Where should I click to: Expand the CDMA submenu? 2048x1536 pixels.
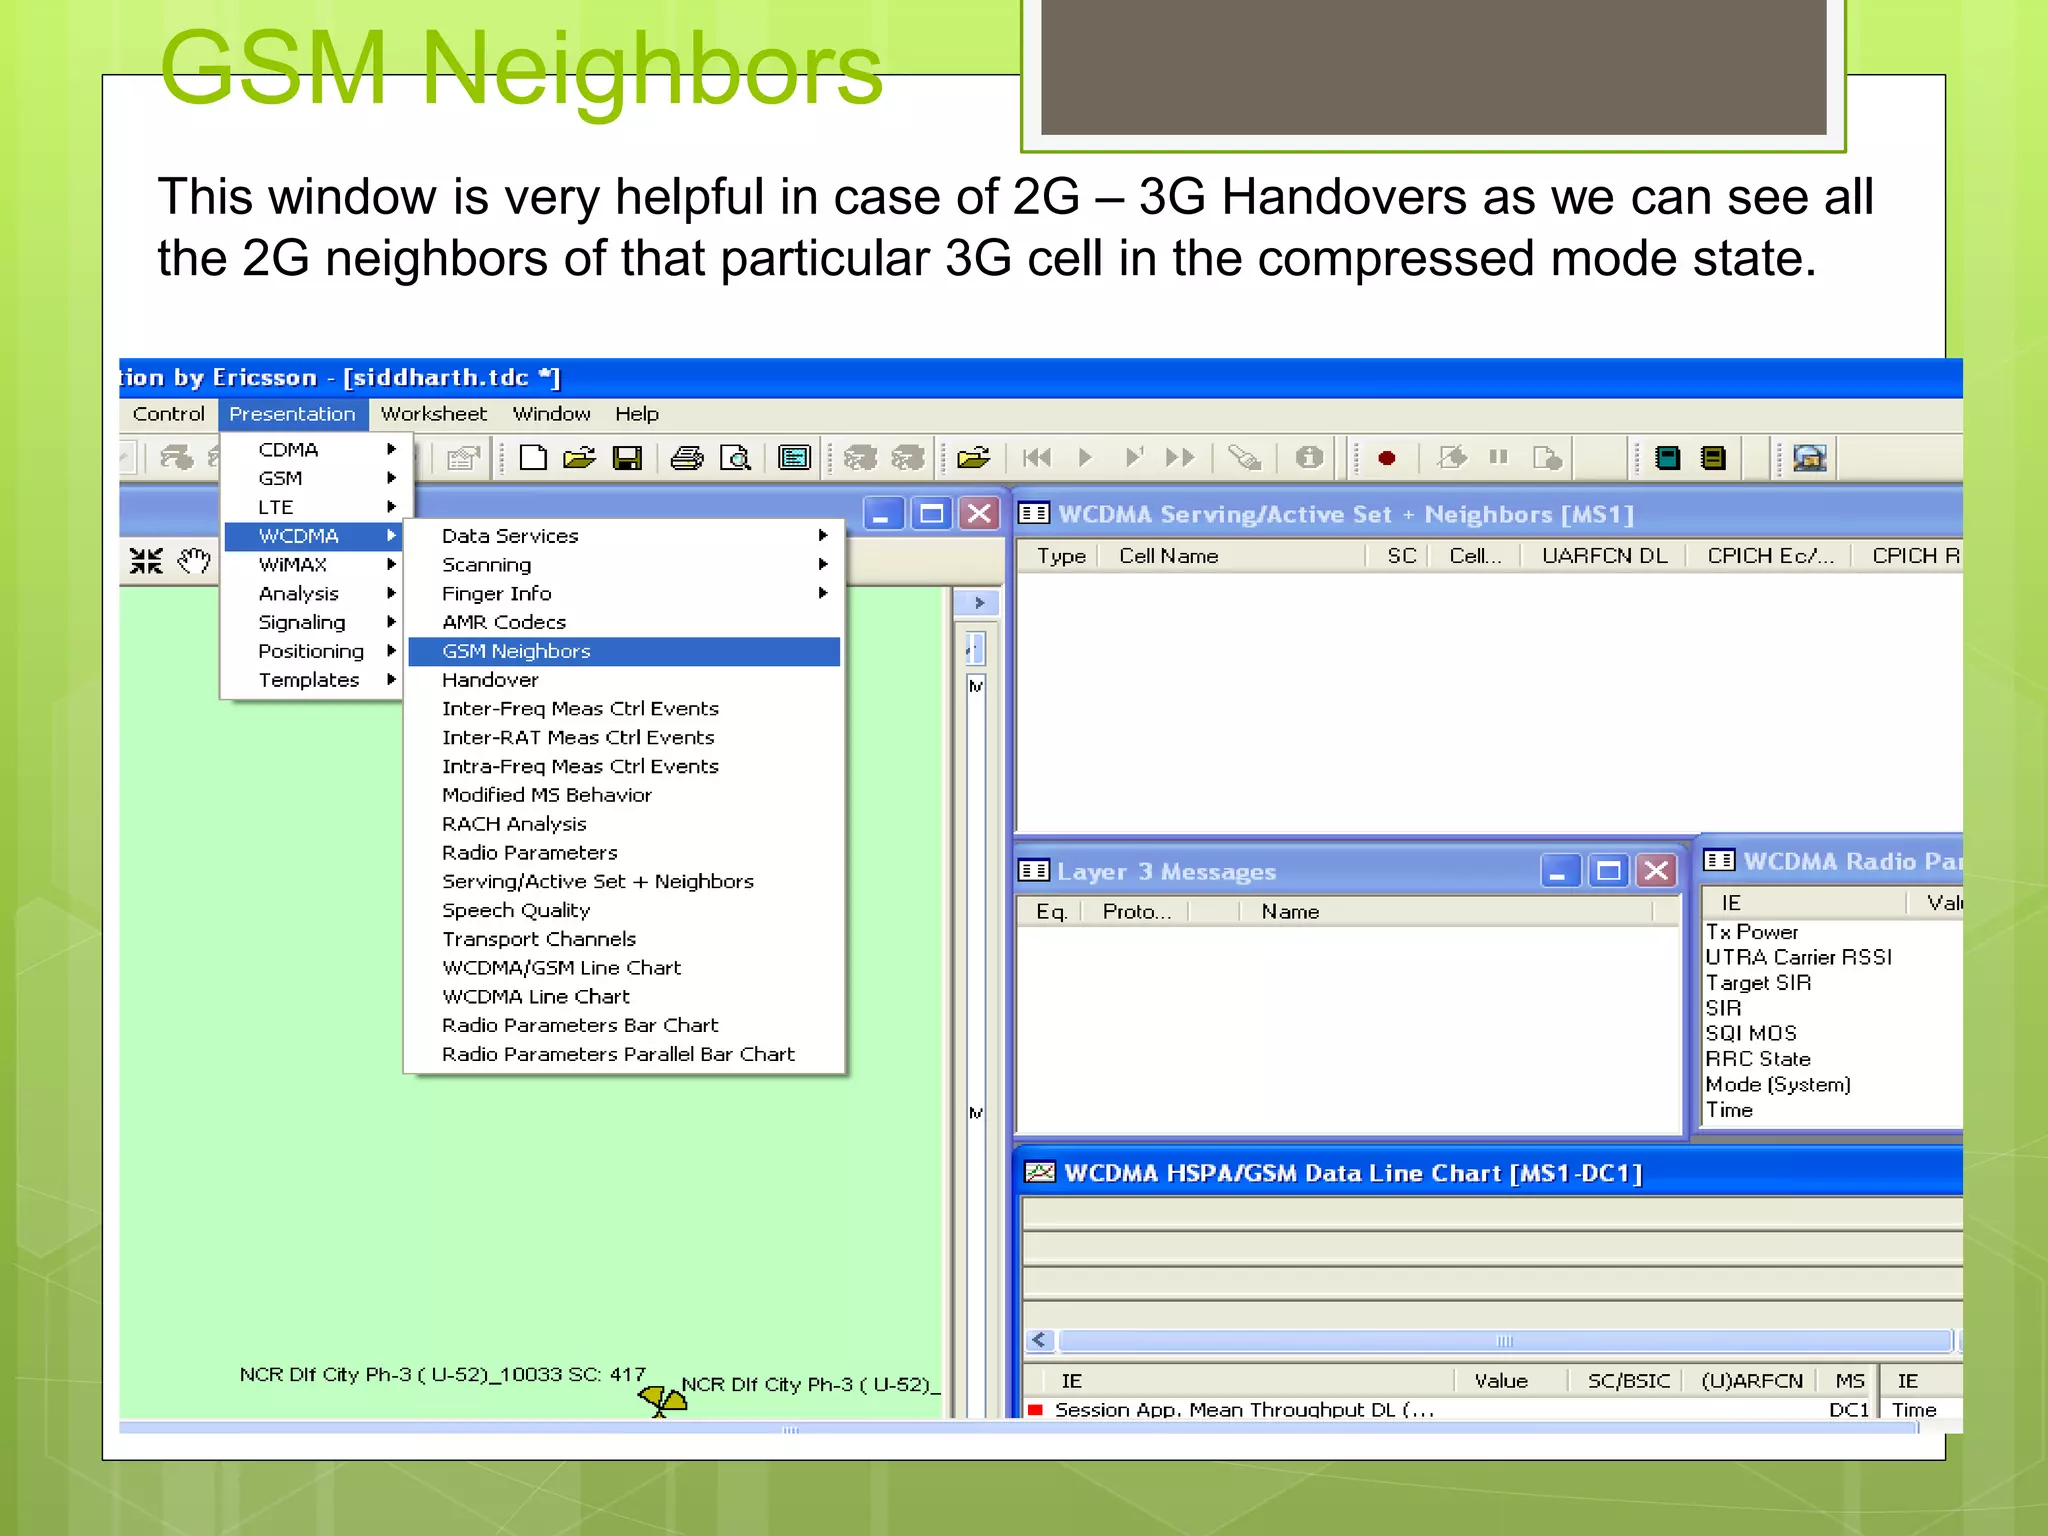coord(313,450)
